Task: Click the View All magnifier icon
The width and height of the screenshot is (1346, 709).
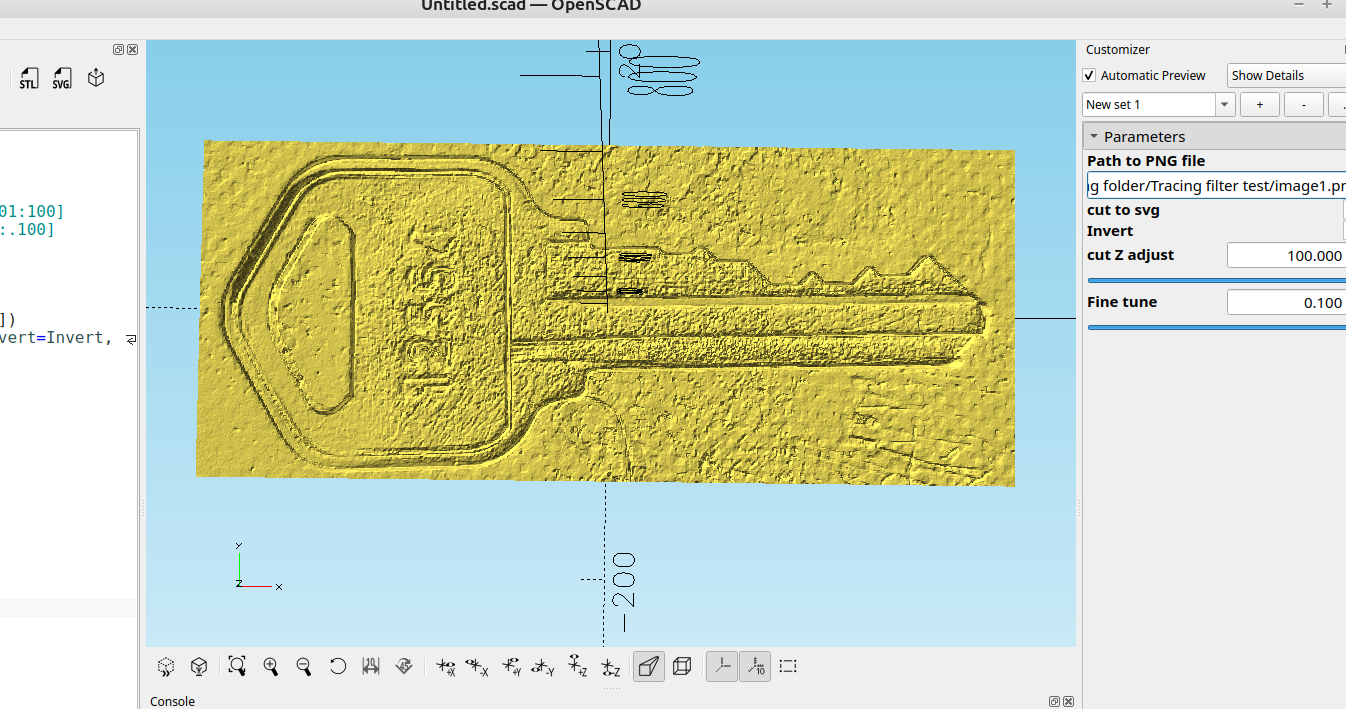Action: pyautogui.click(x=237, y=666)
